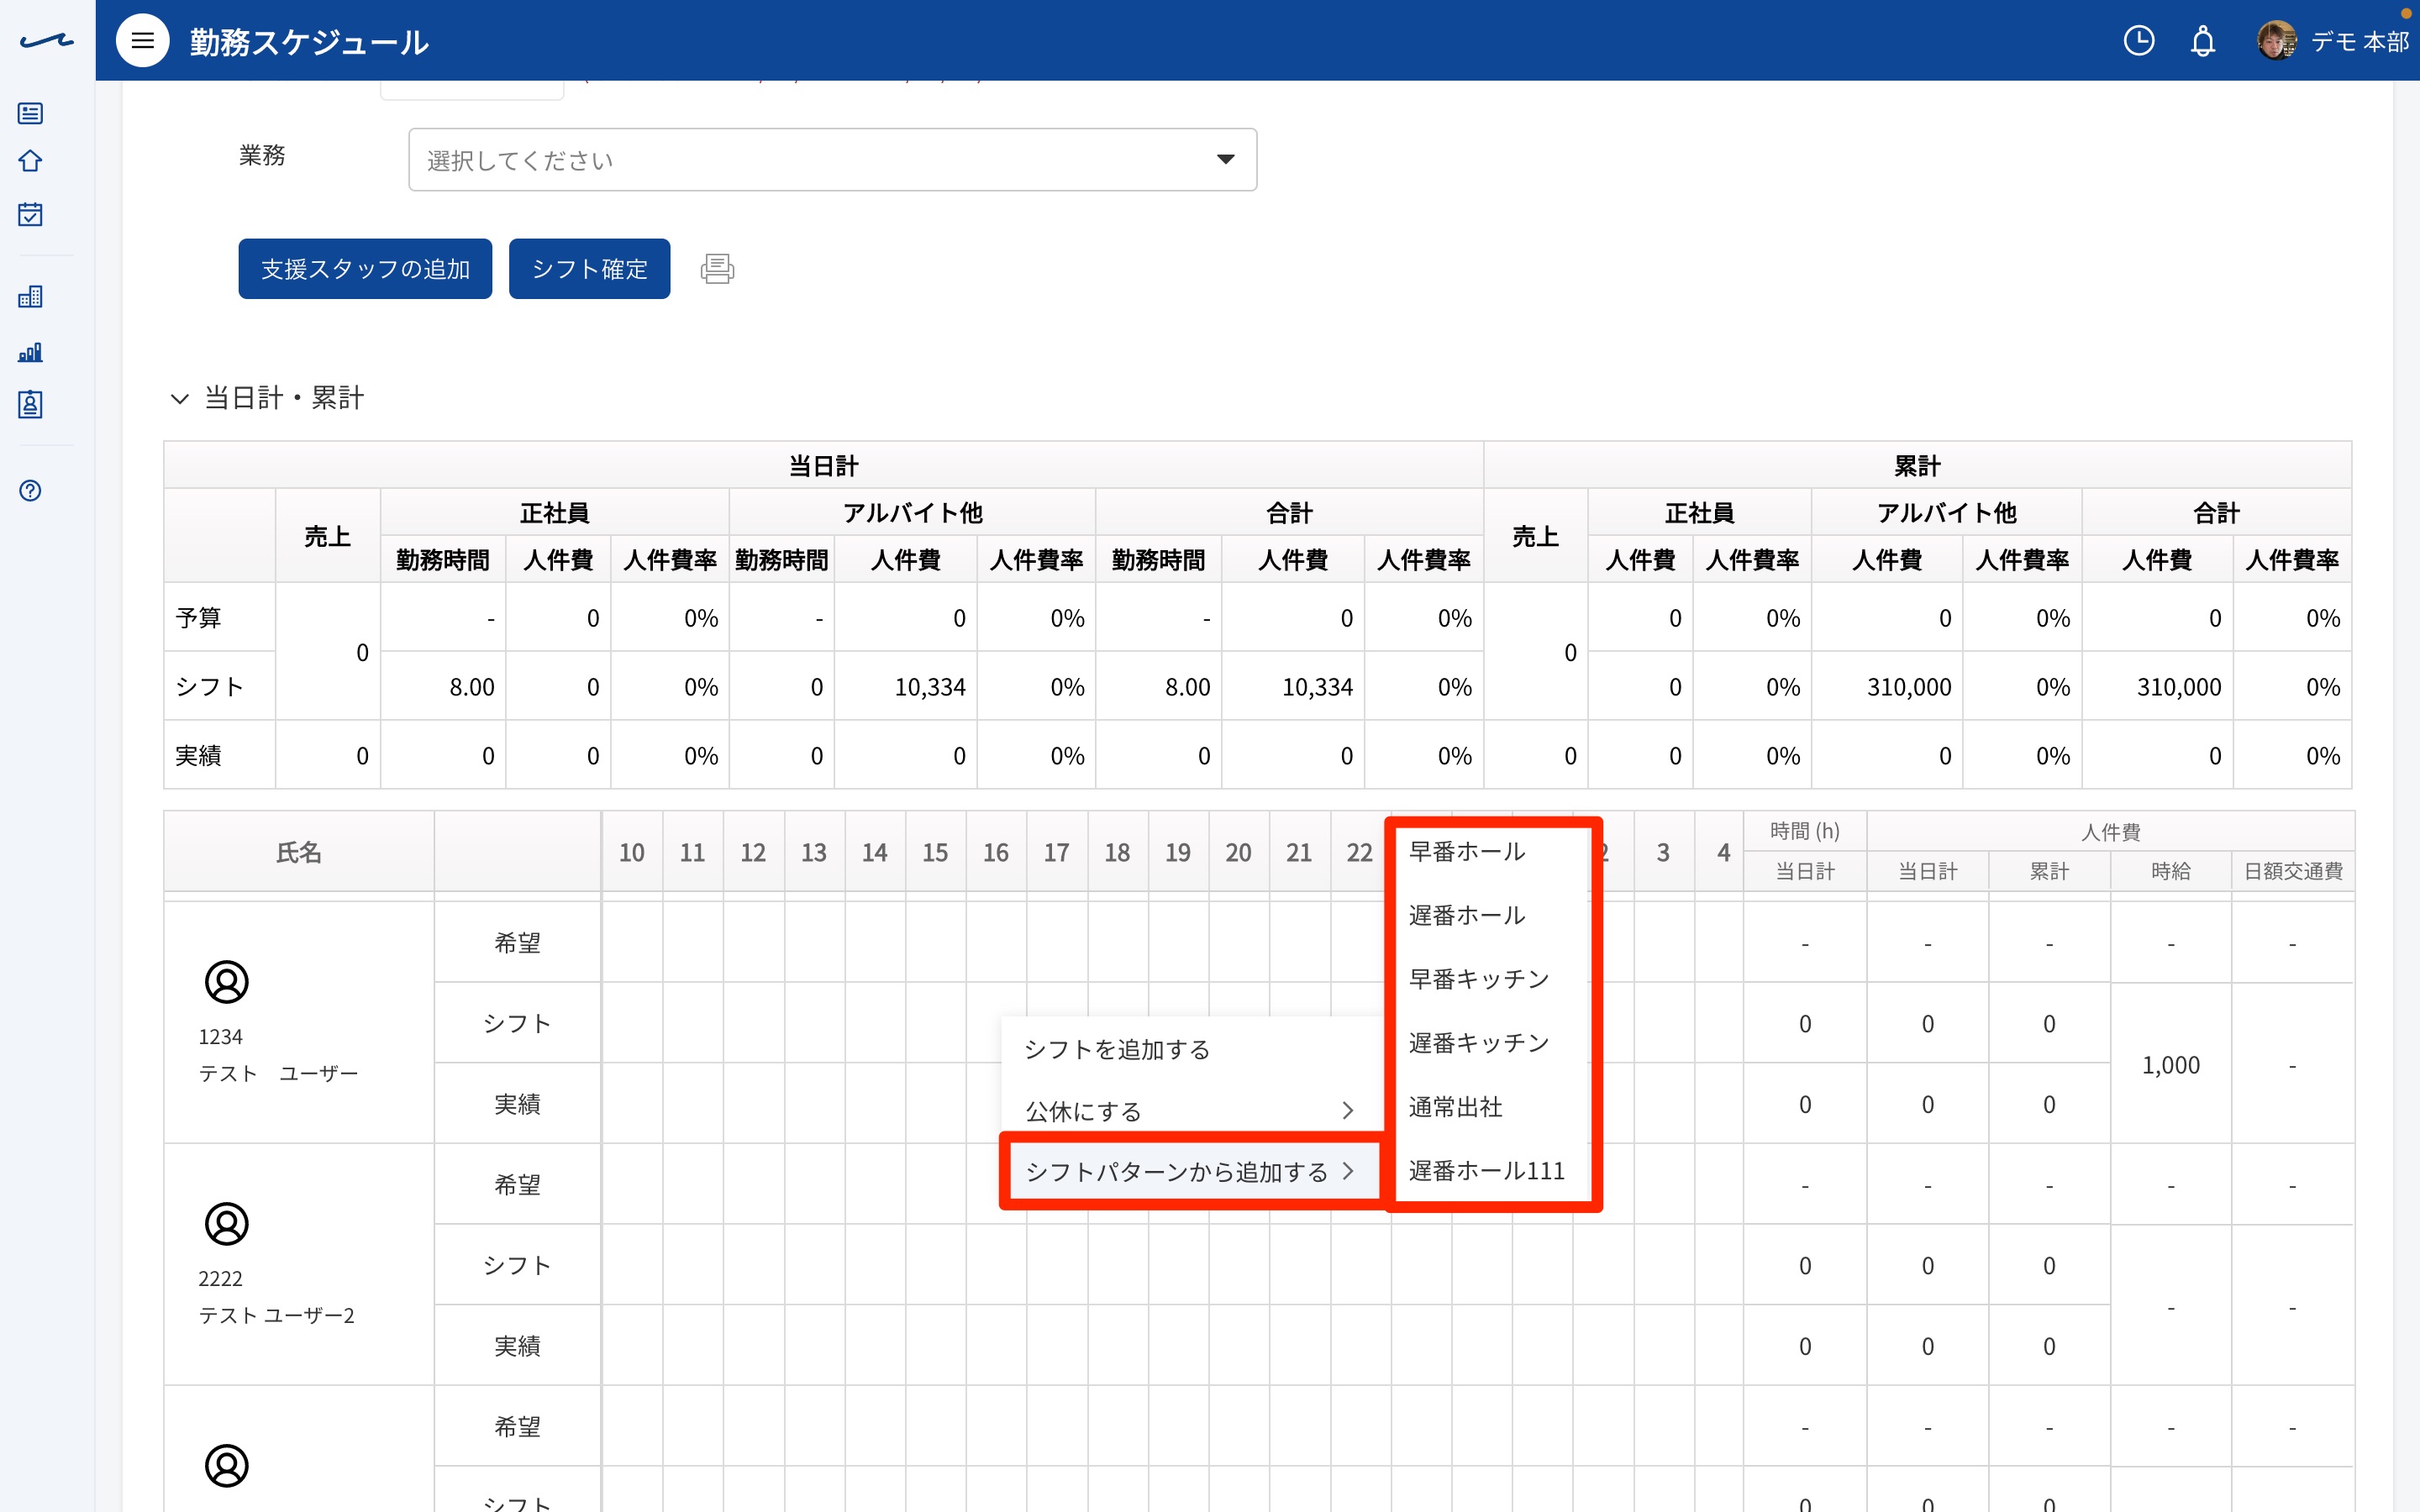Click 8.00 正社員 shift hours cell
Screen dimensions: 2420x1512
click(443, 687)
